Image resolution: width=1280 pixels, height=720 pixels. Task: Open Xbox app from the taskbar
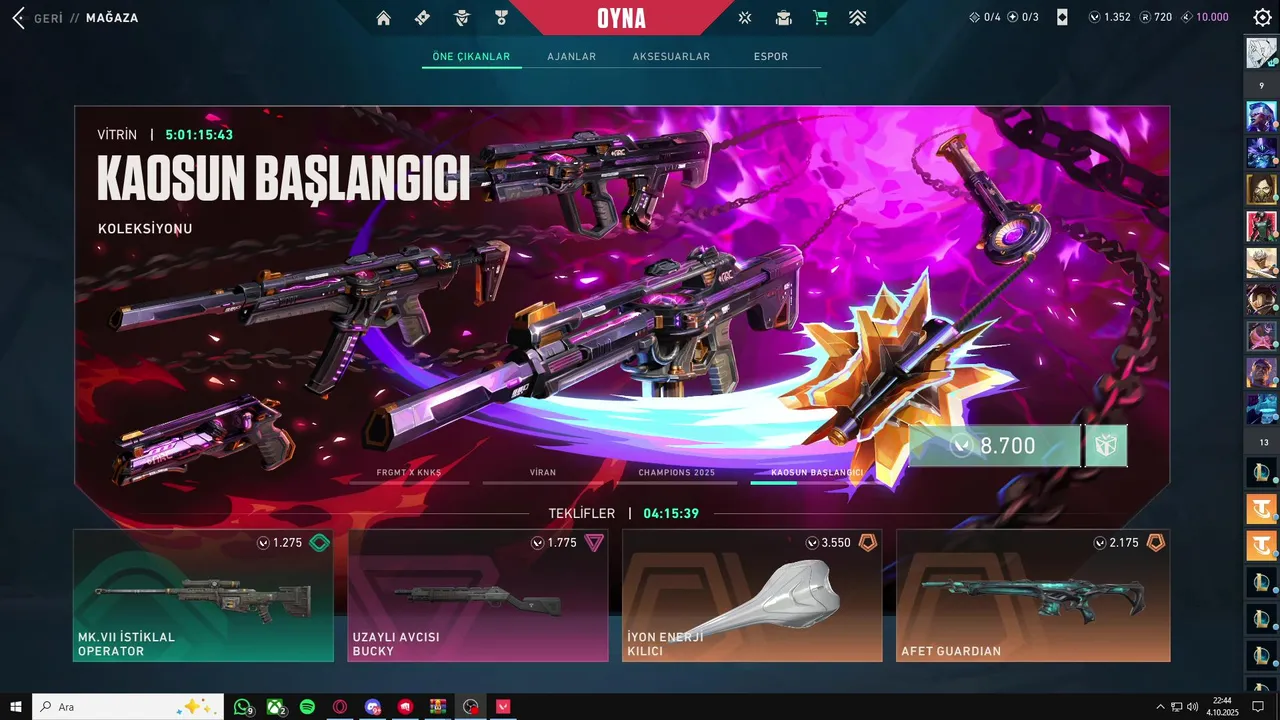pos(275,707)
